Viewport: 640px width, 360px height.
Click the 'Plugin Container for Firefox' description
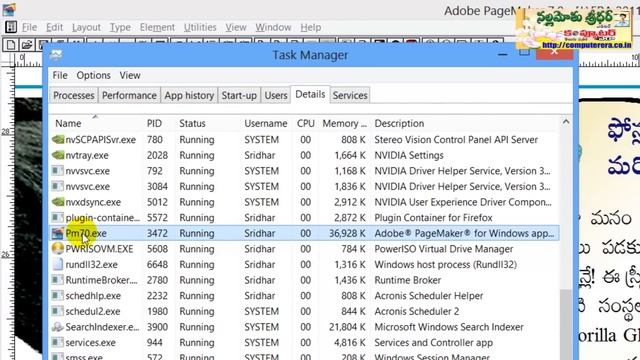coord(433,218)
